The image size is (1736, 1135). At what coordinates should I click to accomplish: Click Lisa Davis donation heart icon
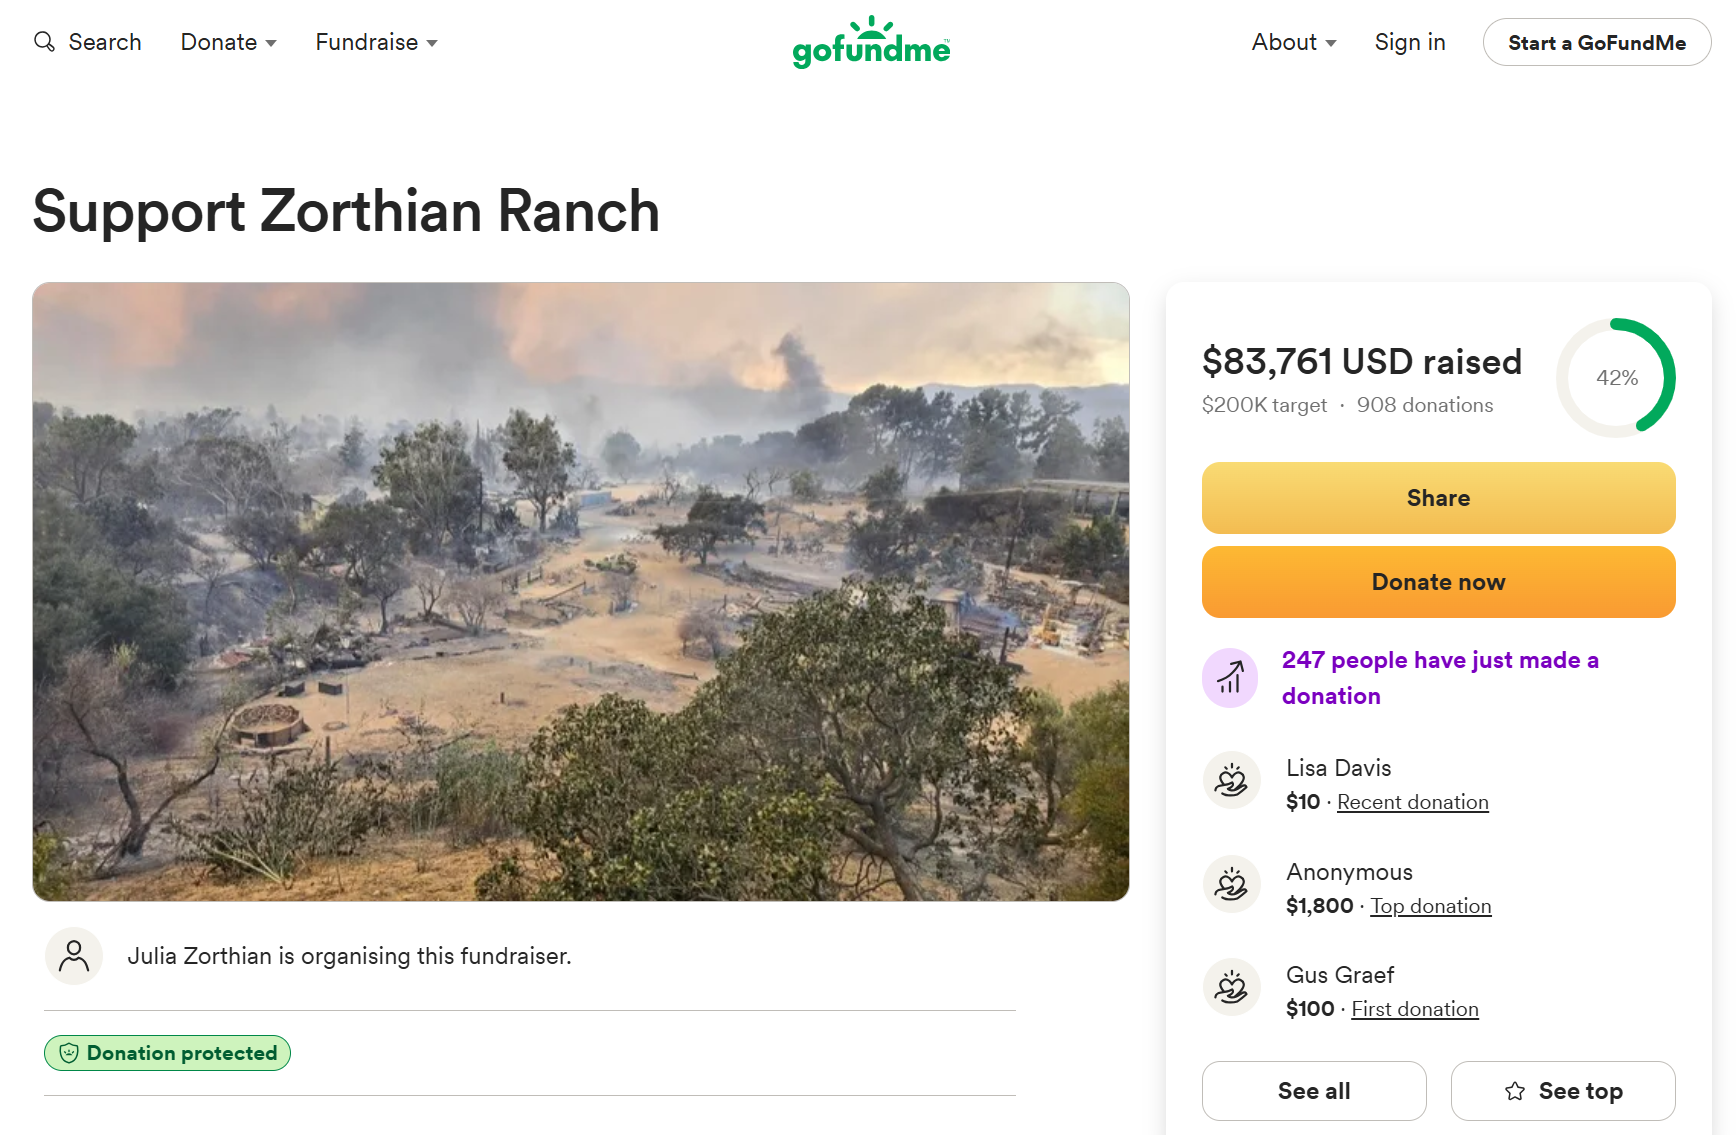1231,780
